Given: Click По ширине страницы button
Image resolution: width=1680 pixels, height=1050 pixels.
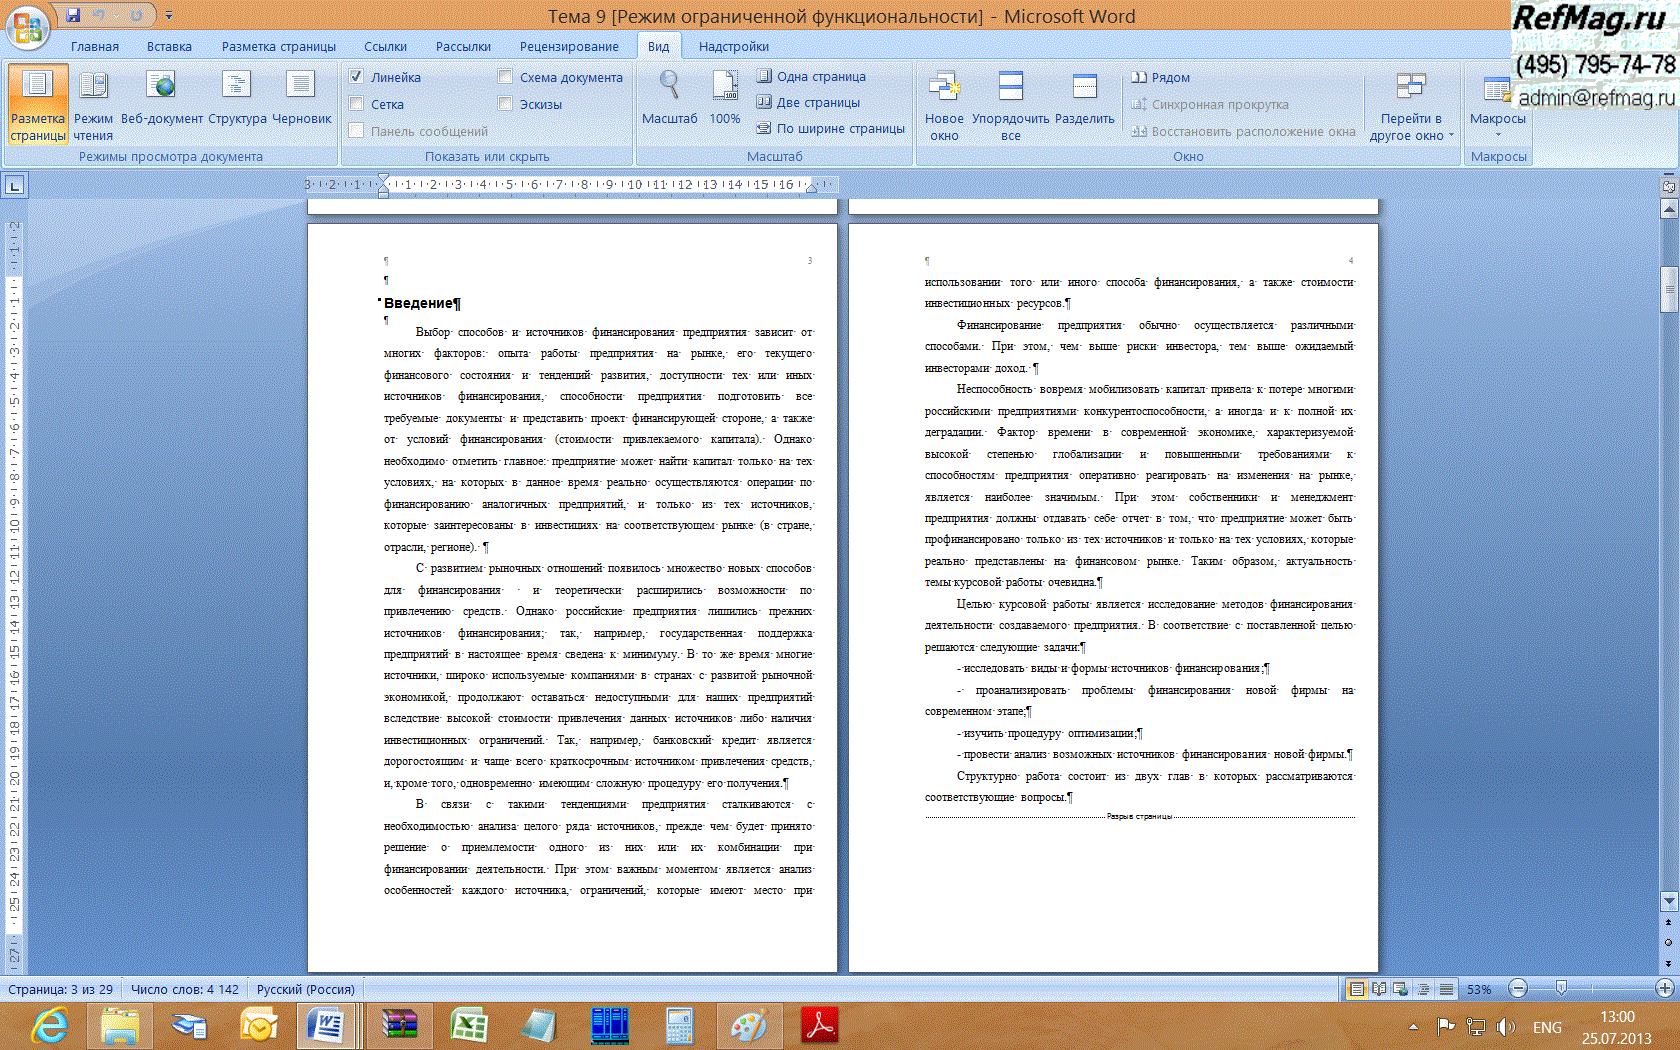Looking at the screenshot, I should (831, 128).
